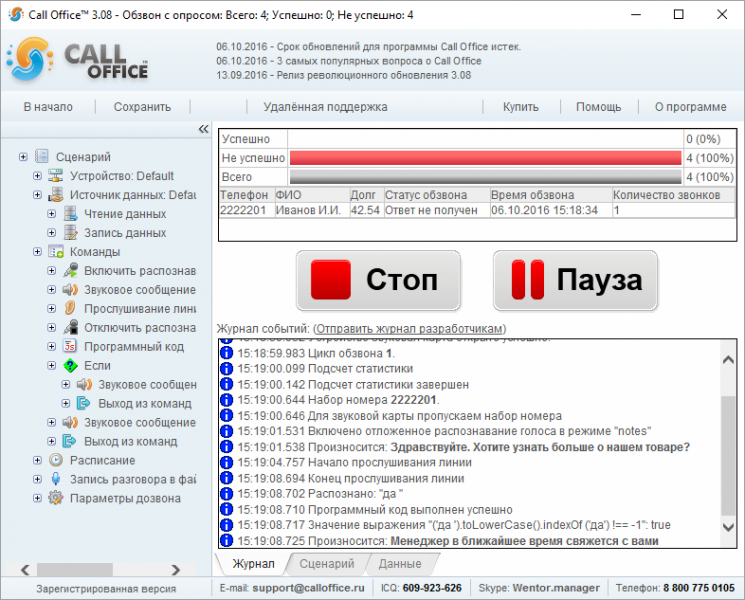The width and height of the screenshot is (745, 600).
Task: Click the Устройство: Default device icon
Action: point(56,176)
